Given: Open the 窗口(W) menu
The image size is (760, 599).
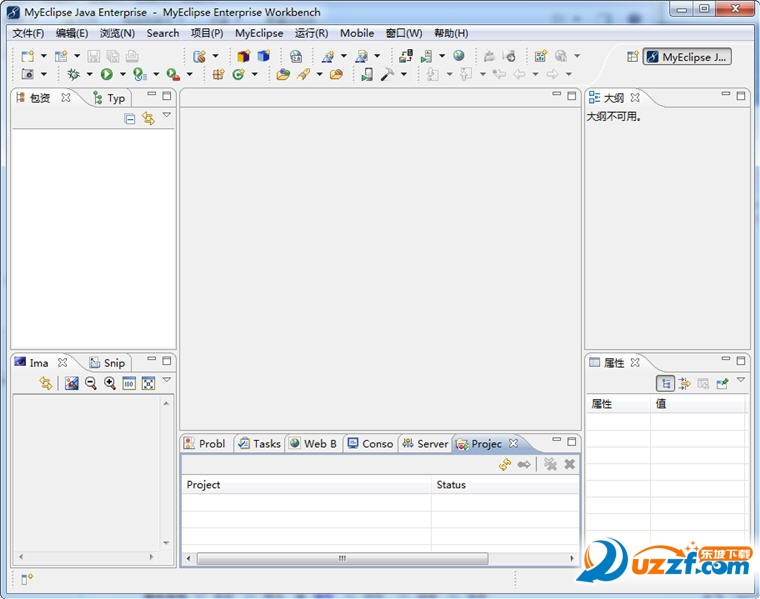Looking at the screenshot, I should 404,33.
